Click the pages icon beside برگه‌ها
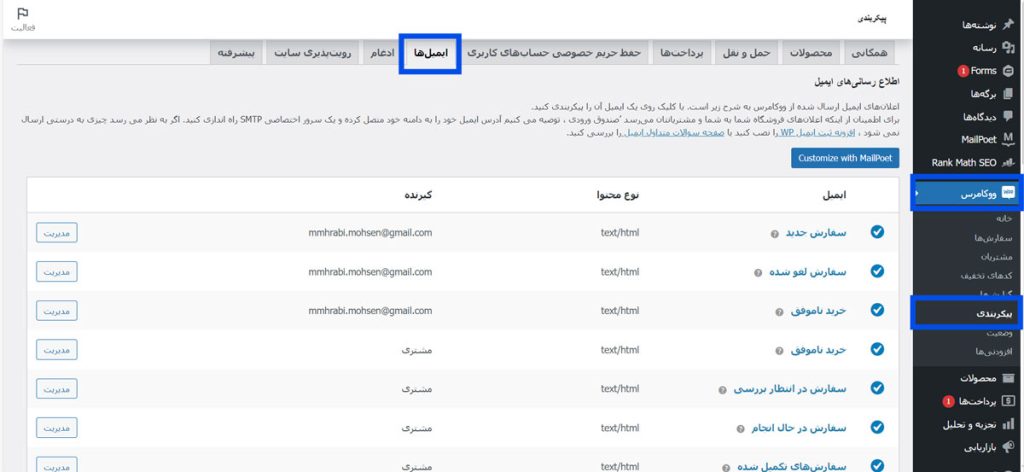The image size is (1024, 472). [x=1008, y=93]
